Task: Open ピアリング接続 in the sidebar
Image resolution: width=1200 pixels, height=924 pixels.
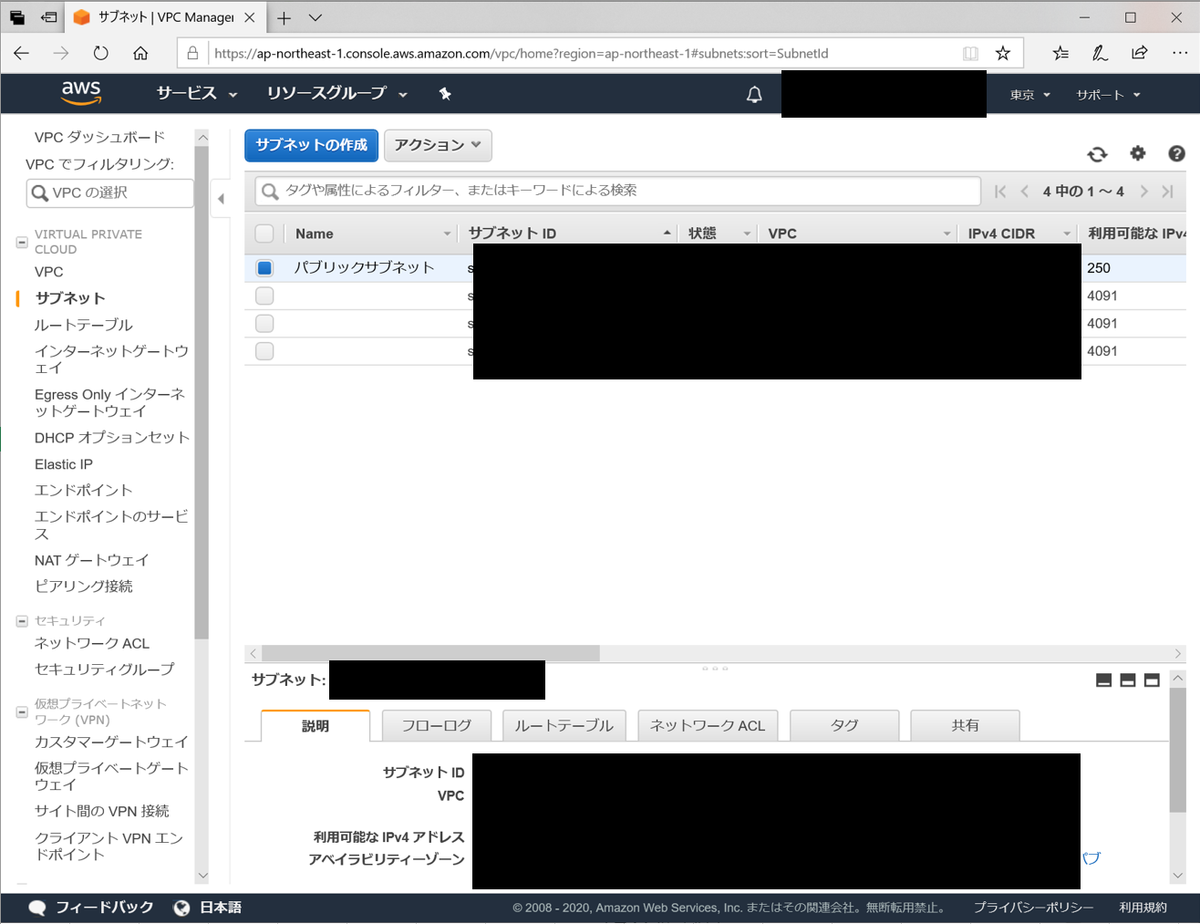Action: pos(83,586)
